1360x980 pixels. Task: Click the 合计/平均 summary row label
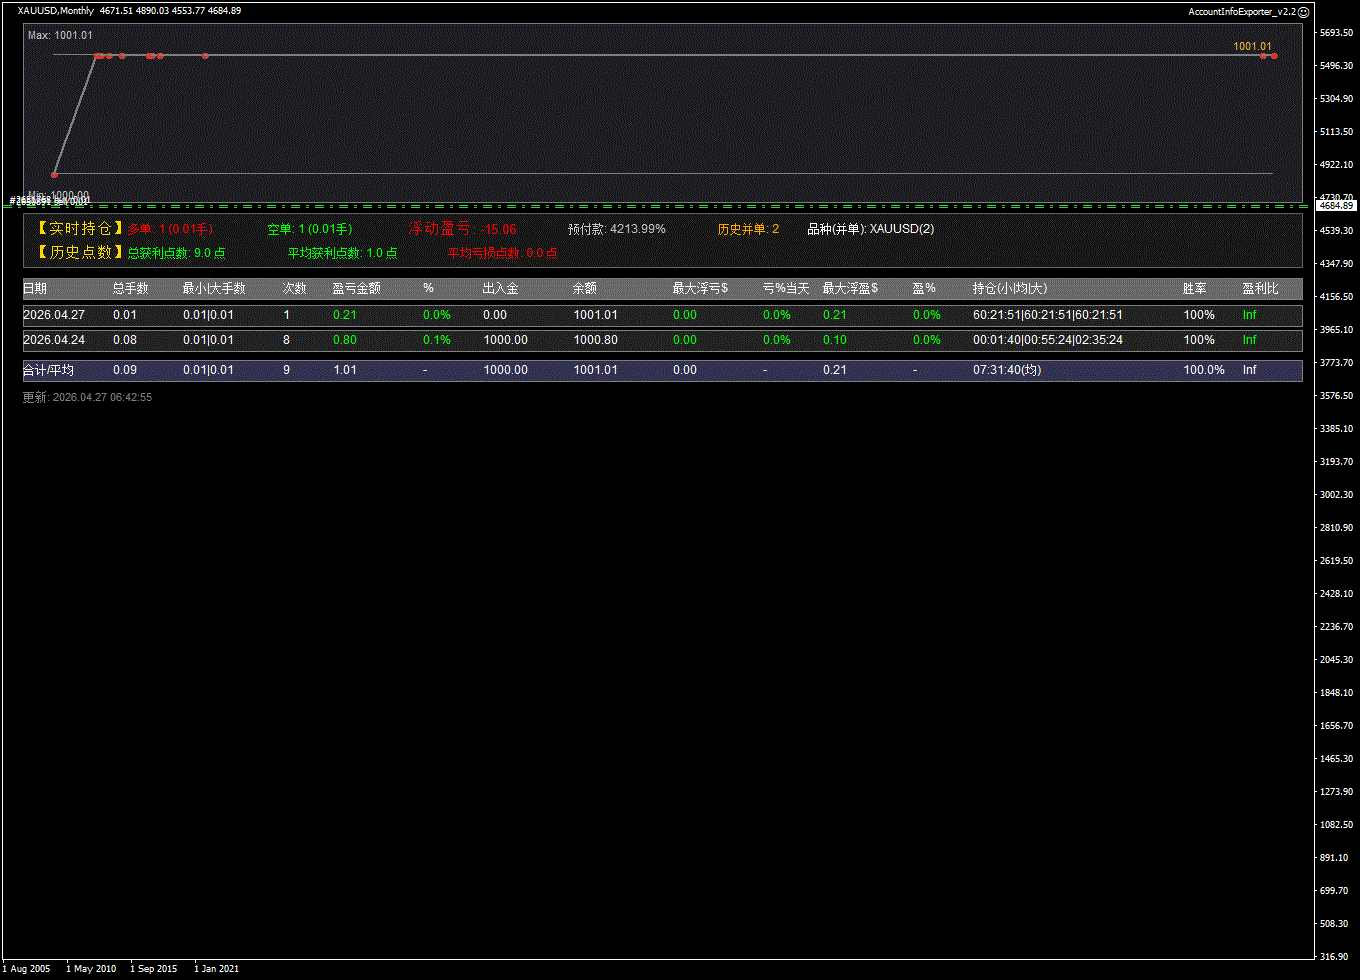click(48, 370)
